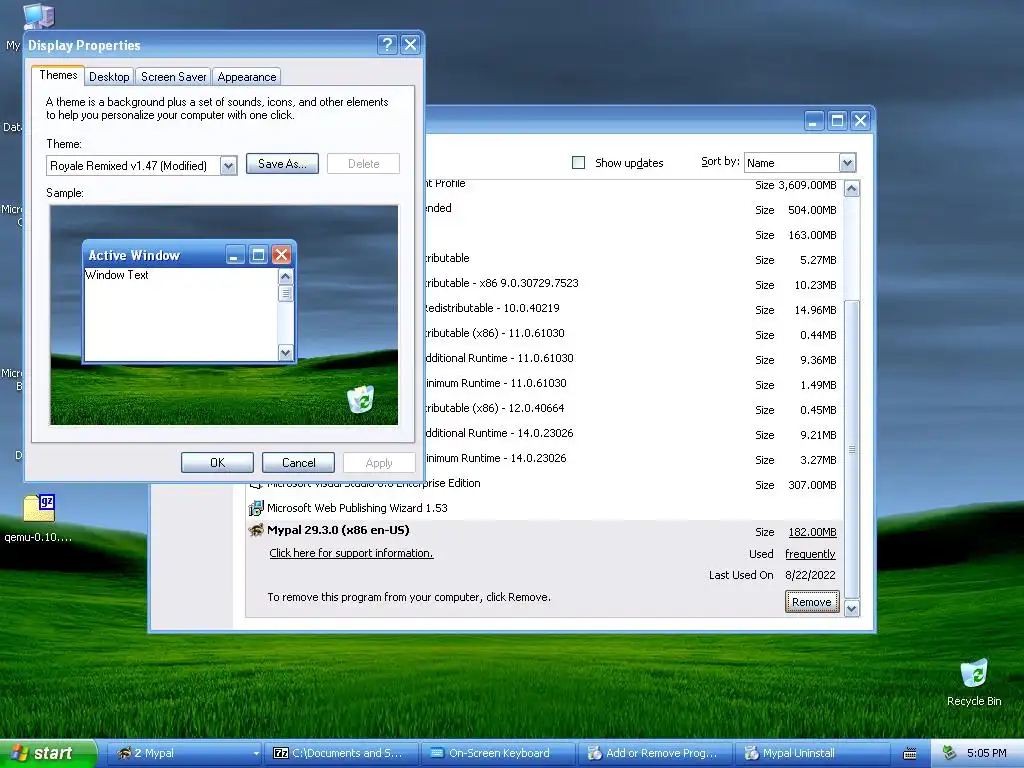Click the Web Publishing Wizard icon
The image size is (1024, 768).
256,507
